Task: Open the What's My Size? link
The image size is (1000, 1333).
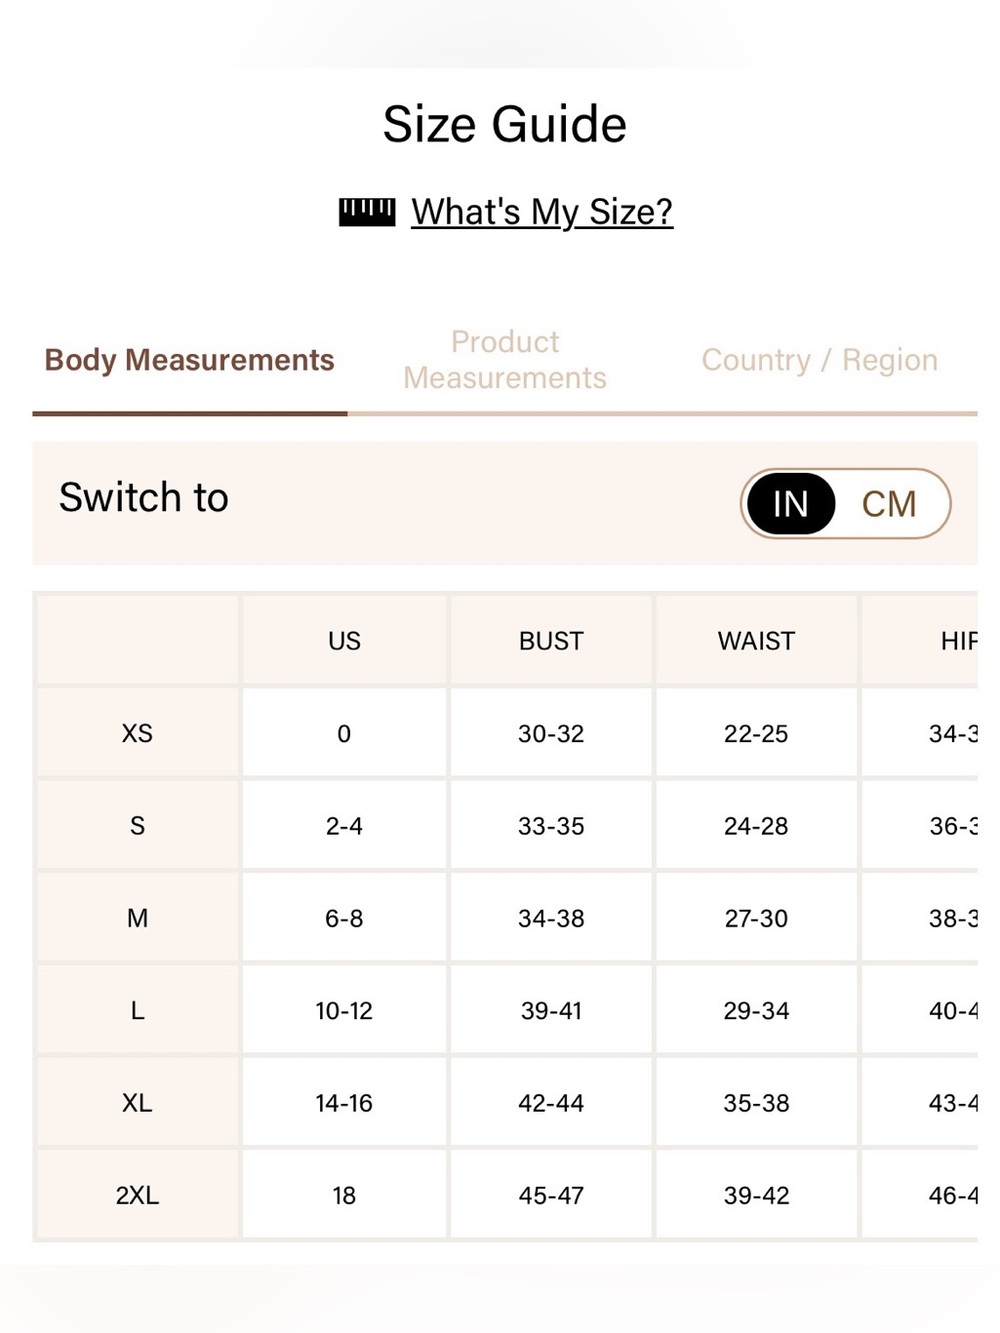Action: [x=542, y=212]
